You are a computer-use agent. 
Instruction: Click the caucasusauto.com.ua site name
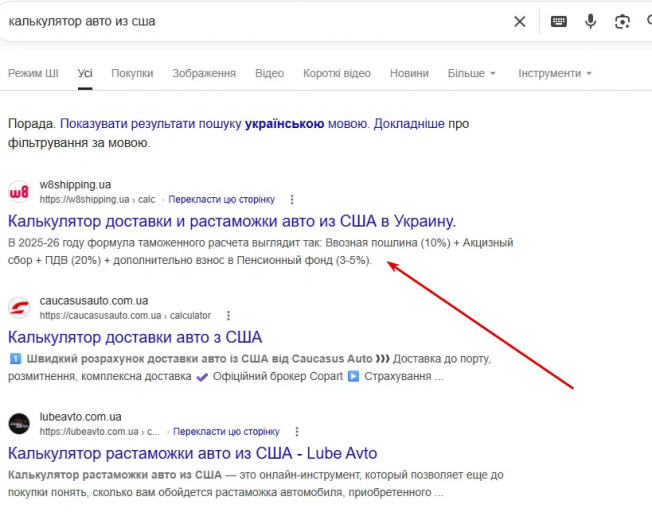coord(94,301)
